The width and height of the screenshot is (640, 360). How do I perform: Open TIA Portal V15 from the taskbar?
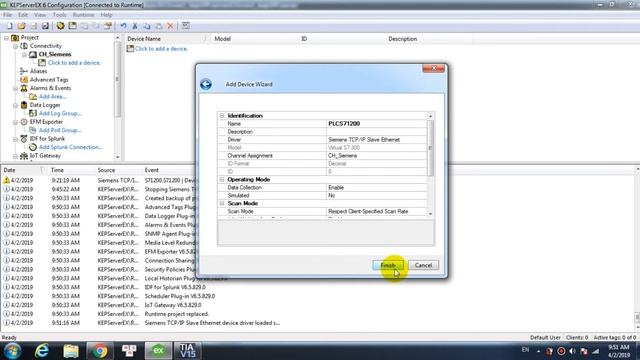[187, 351]
